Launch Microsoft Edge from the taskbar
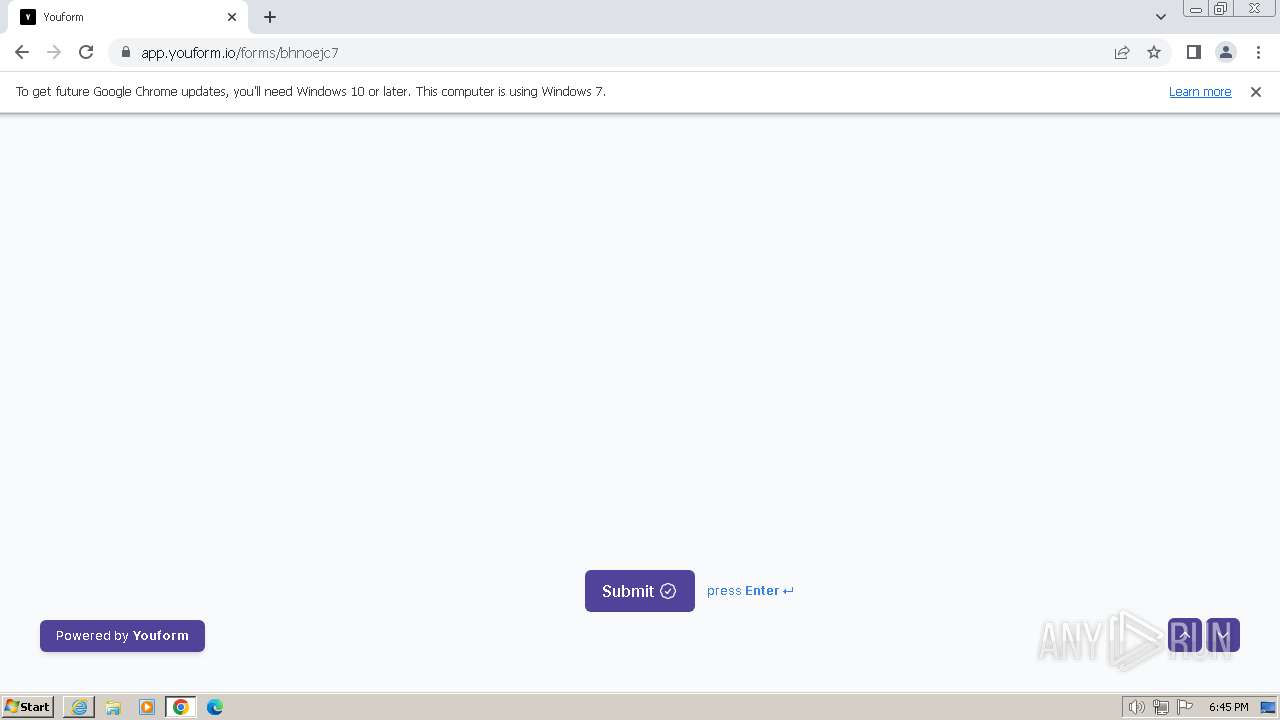This screenshot has height=720, width=1280. point(215,707)
